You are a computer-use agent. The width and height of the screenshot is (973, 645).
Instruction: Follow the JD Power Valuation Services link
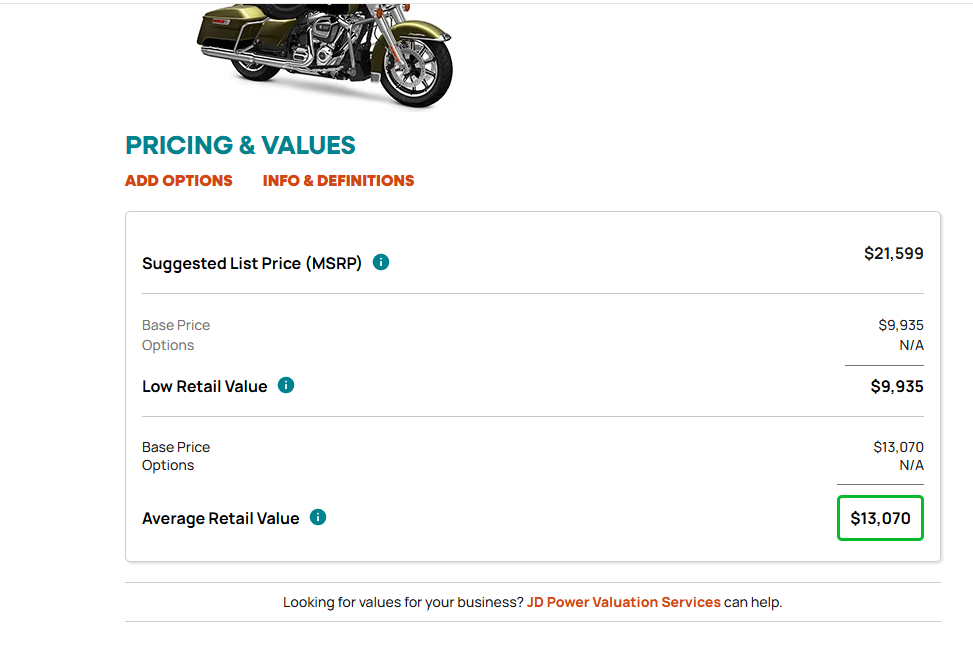pos(623,602)
